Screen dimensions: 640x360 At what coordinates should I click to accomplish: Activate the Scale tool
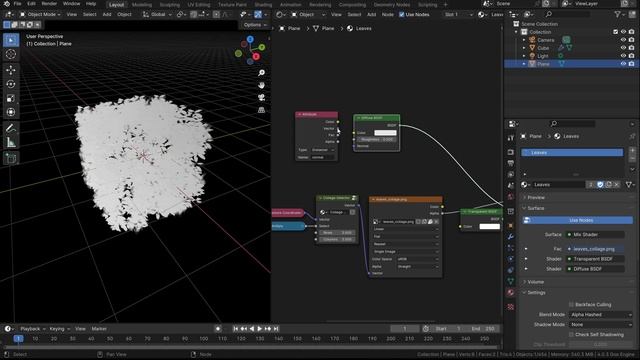coord(11,98)
